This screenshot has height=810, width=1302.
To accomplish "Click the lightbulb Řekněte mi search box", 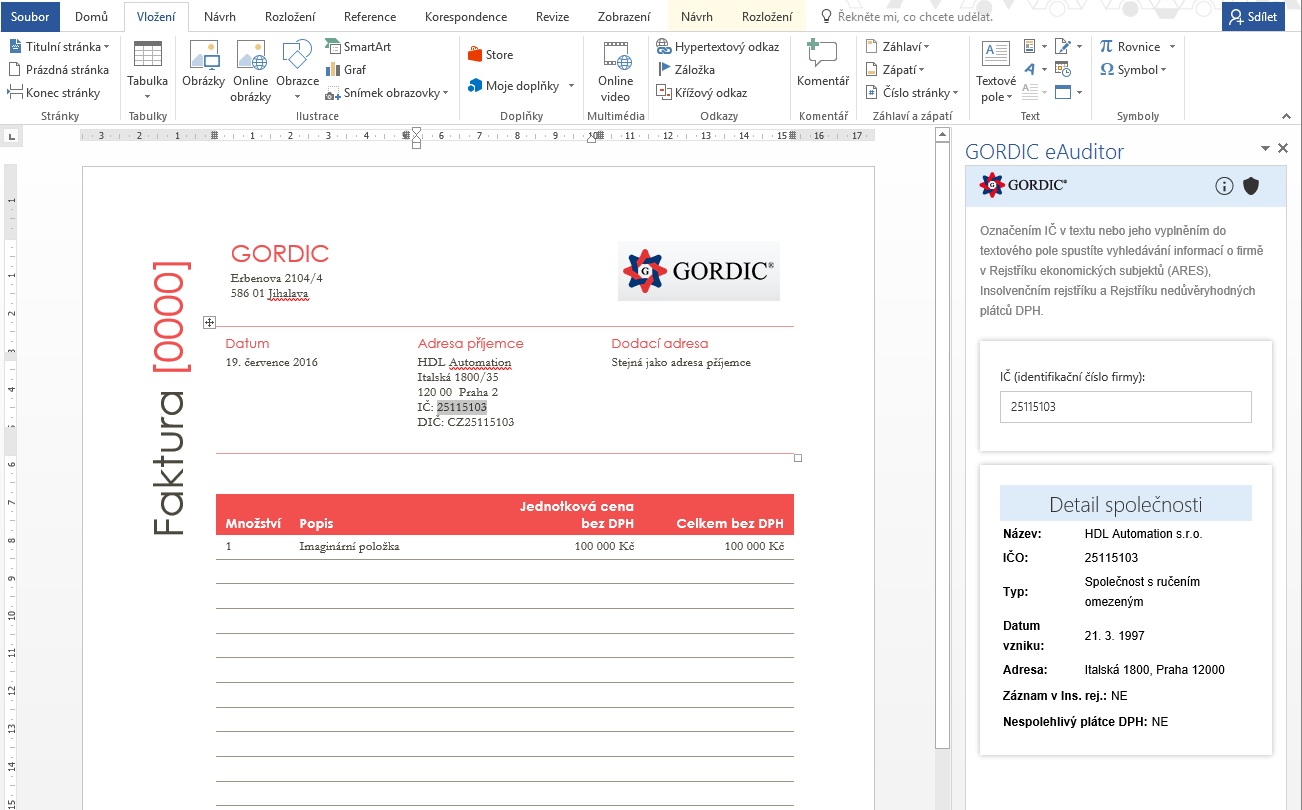I will (907, 17).
